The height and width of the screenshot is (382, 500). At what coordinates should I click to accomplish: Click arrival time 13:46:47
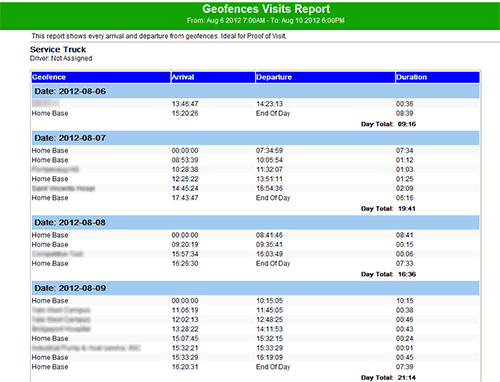click(x=185, y=104)
